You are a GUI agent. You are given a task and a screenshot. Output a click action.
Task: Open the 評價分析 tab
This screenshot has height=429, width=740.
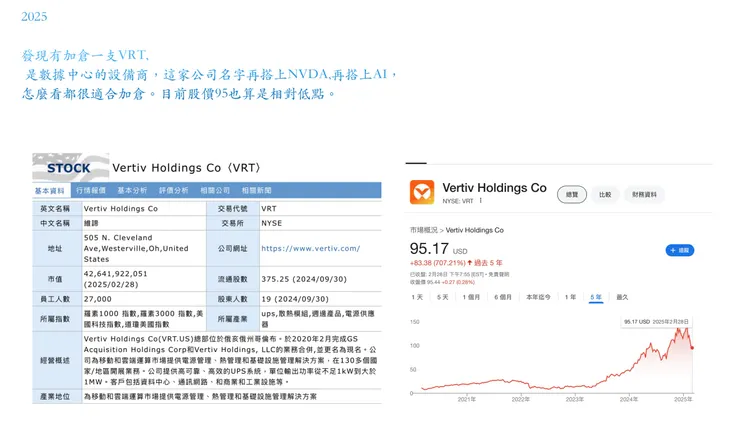point(173,190)
